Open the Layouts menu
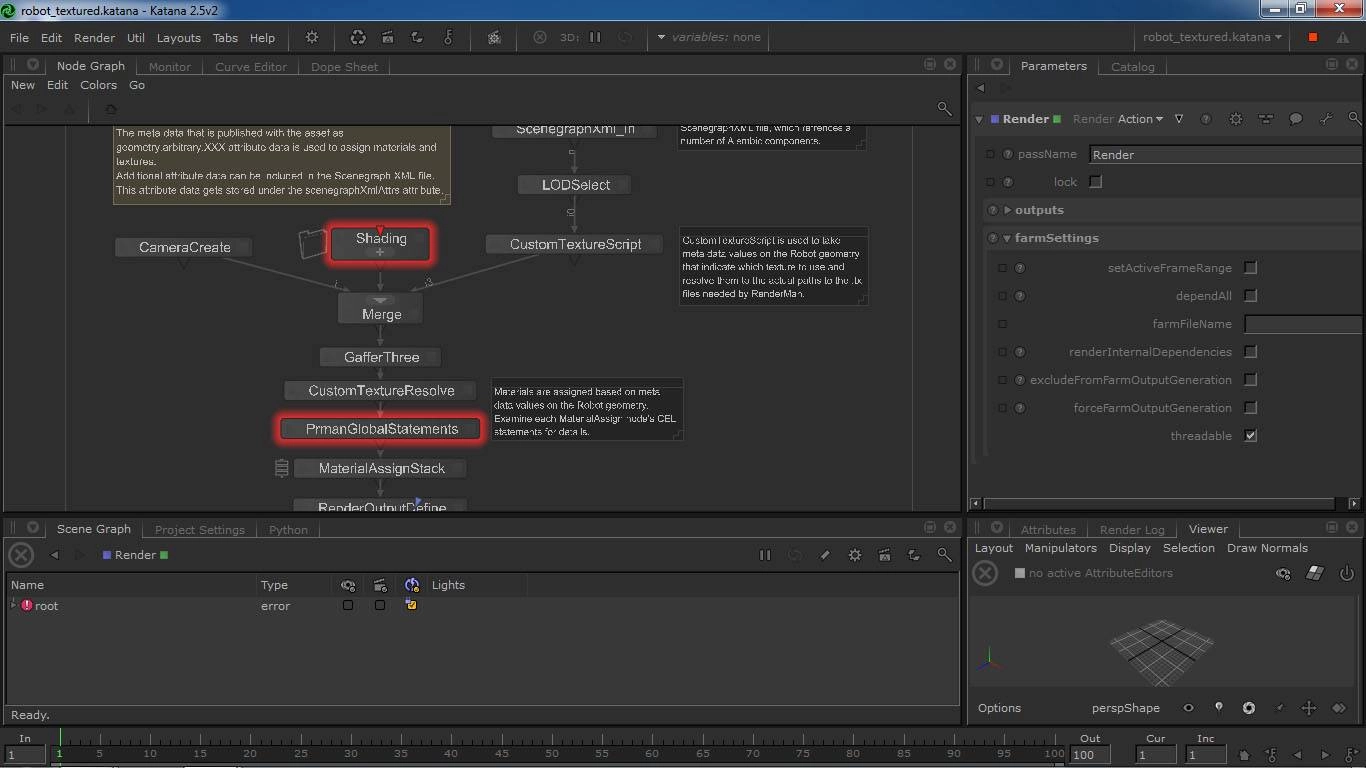The width and height of the screenshot is (1366, 768). [x=179, y=38]
